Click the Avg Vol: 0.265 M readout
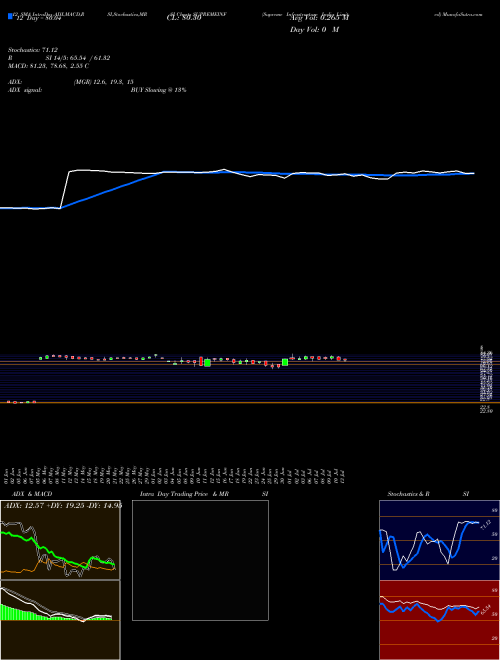 pyautogui.click(x=319, y=18)
